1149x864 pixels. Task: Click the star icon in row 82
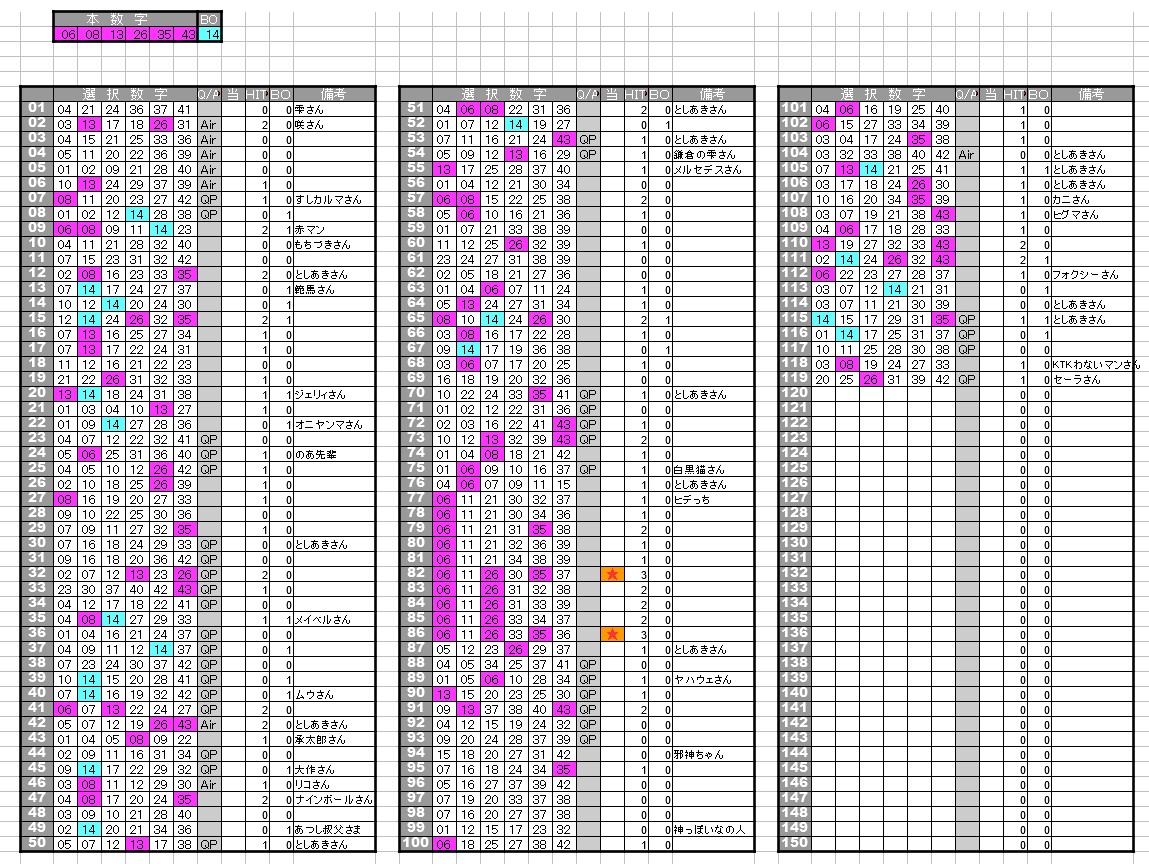612,574
